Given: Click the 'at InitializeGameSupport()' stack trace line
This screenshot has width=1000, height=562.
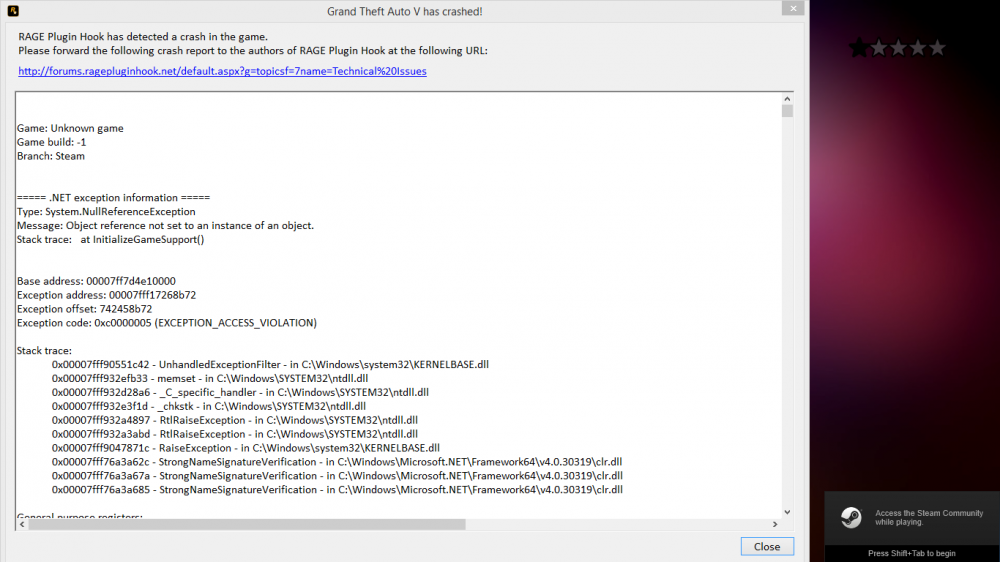Looking at the screenshot, I should 110,240.
